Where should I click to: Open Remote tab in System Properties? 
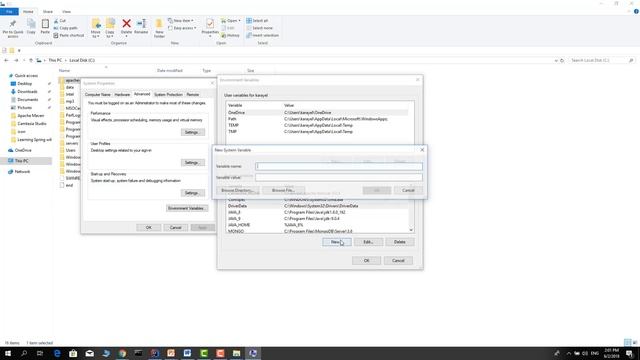click(x=193, y=95)
